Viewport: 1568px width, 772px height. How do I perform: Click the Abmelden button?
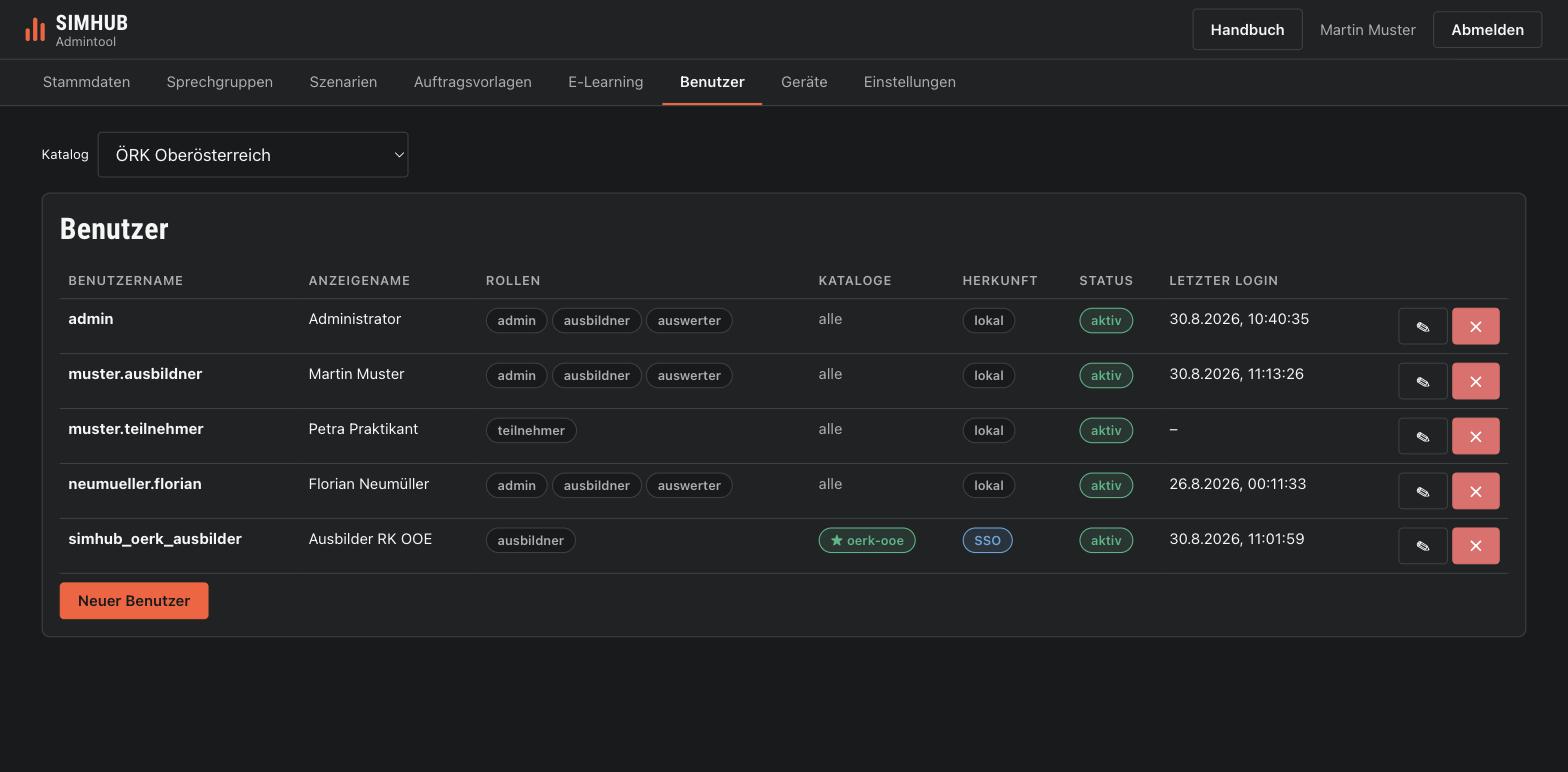click(1487, 30)
